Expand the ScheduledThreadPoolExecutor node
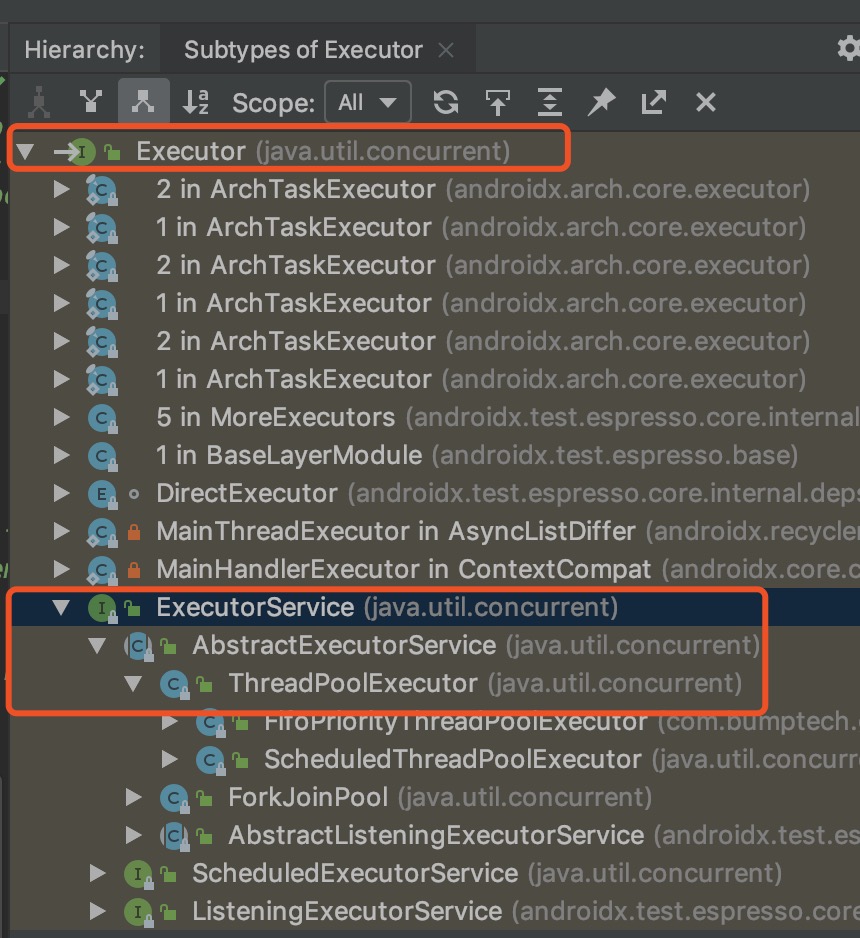Viewport: 860px width, 938px height. coord(170,759)
